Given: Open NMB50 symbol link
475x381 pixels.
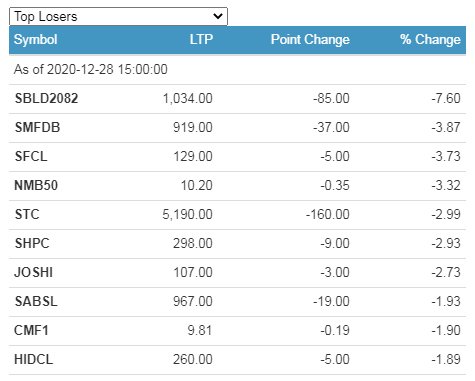Looking at the screenshot, I should click(36, 185).
